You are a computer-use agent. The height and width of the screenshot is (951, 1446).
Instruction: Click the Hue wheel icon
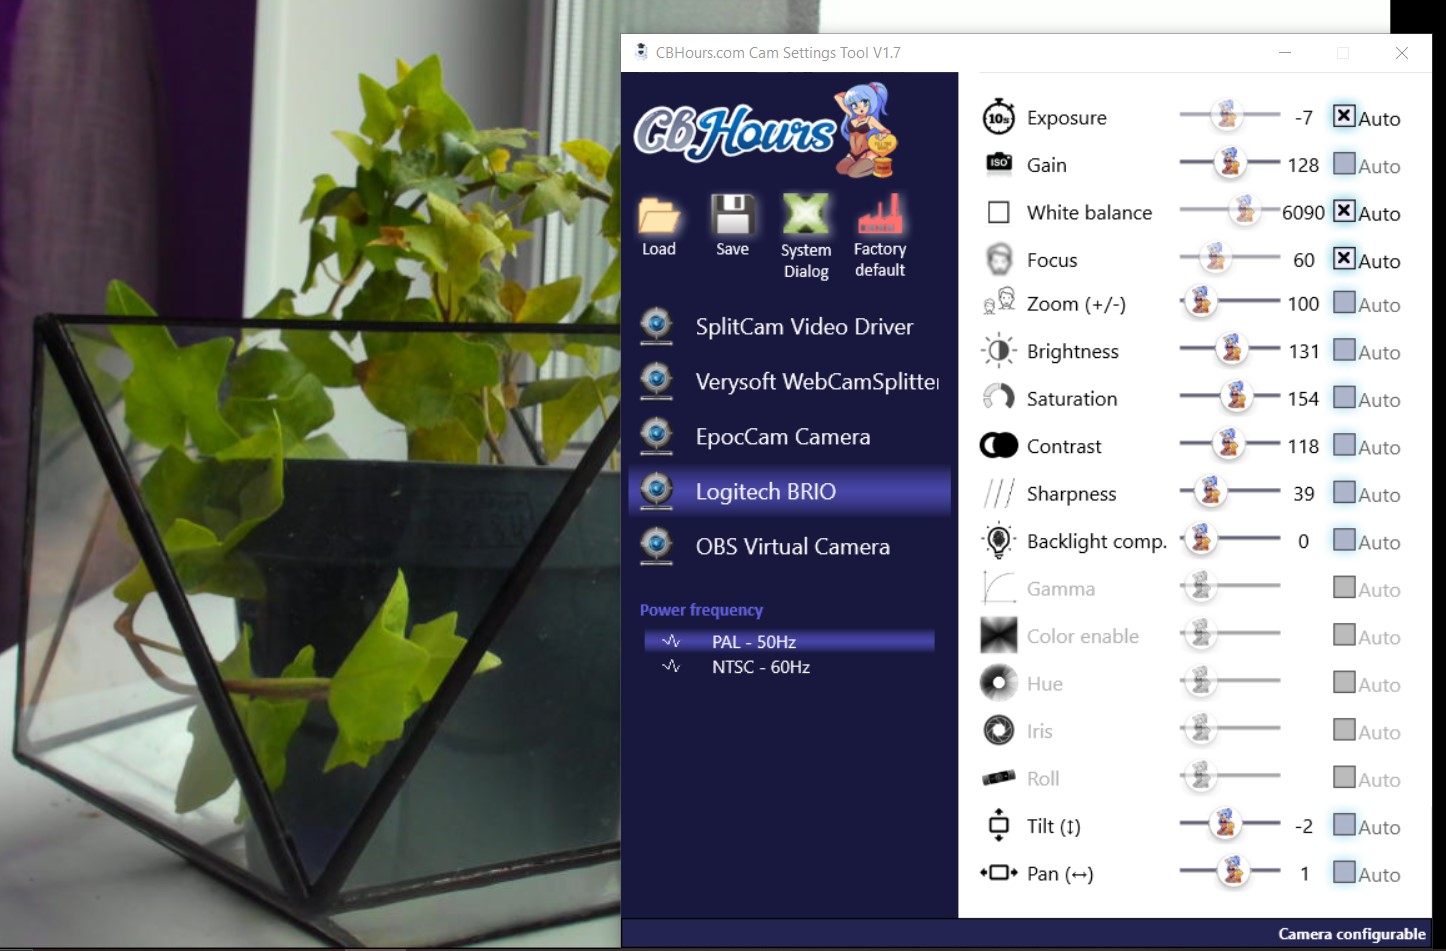tap(998, 683)
